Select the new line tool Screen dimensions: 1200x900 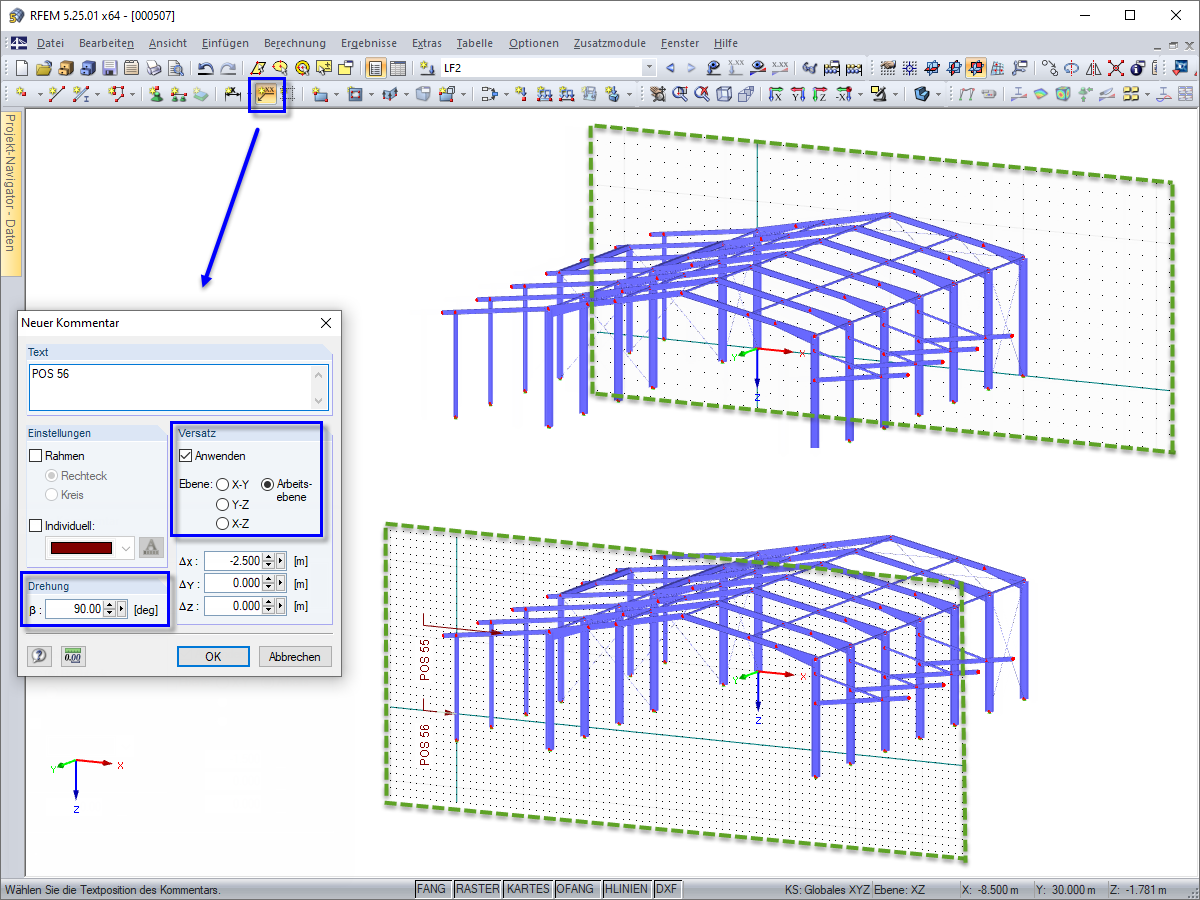[56, 94]
